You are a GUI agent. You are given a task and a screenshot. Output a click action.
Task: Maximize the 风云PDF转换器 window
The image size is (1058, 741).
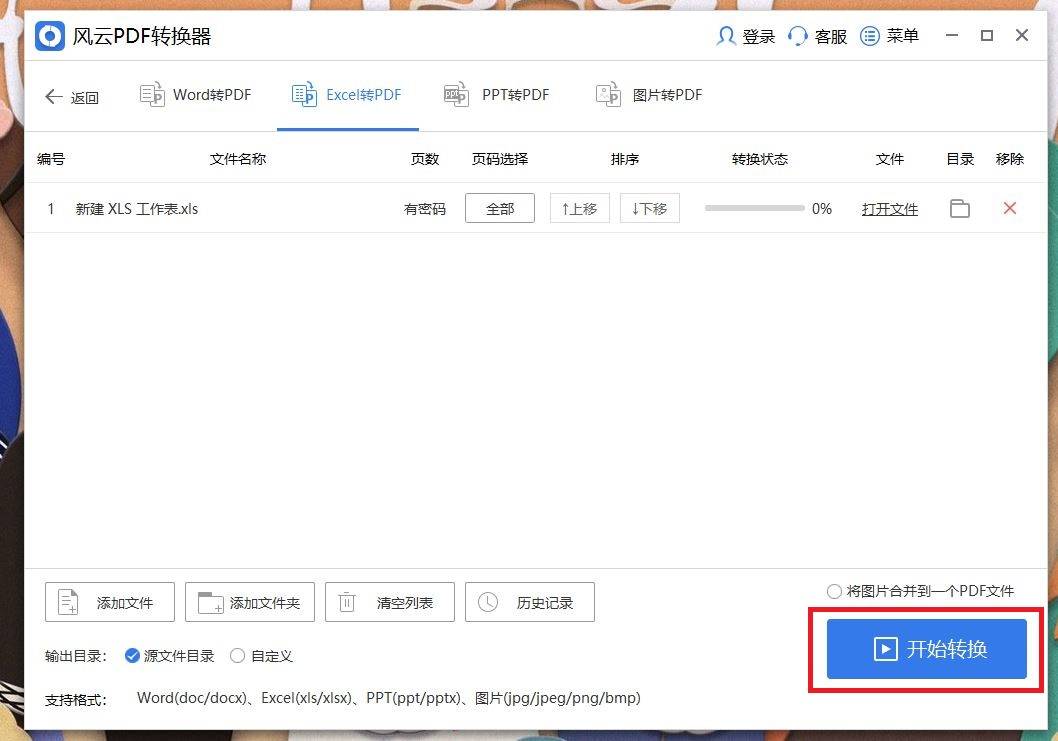[x=987, y=35]
